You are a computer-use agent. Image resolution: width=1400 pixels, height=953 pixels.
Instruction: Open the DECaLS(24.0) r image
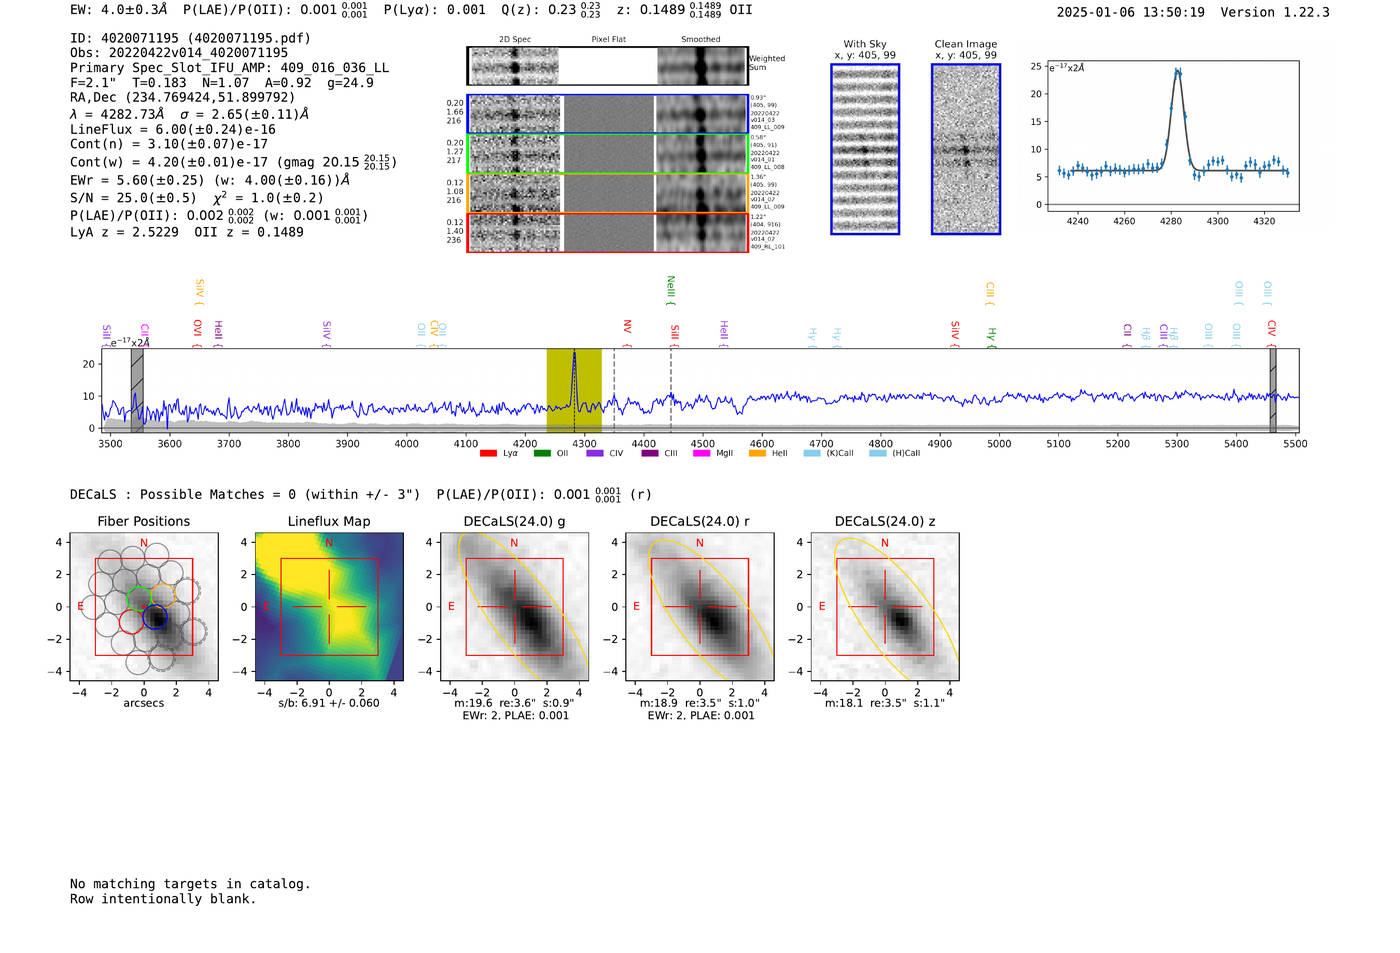[x=700, y=606]
